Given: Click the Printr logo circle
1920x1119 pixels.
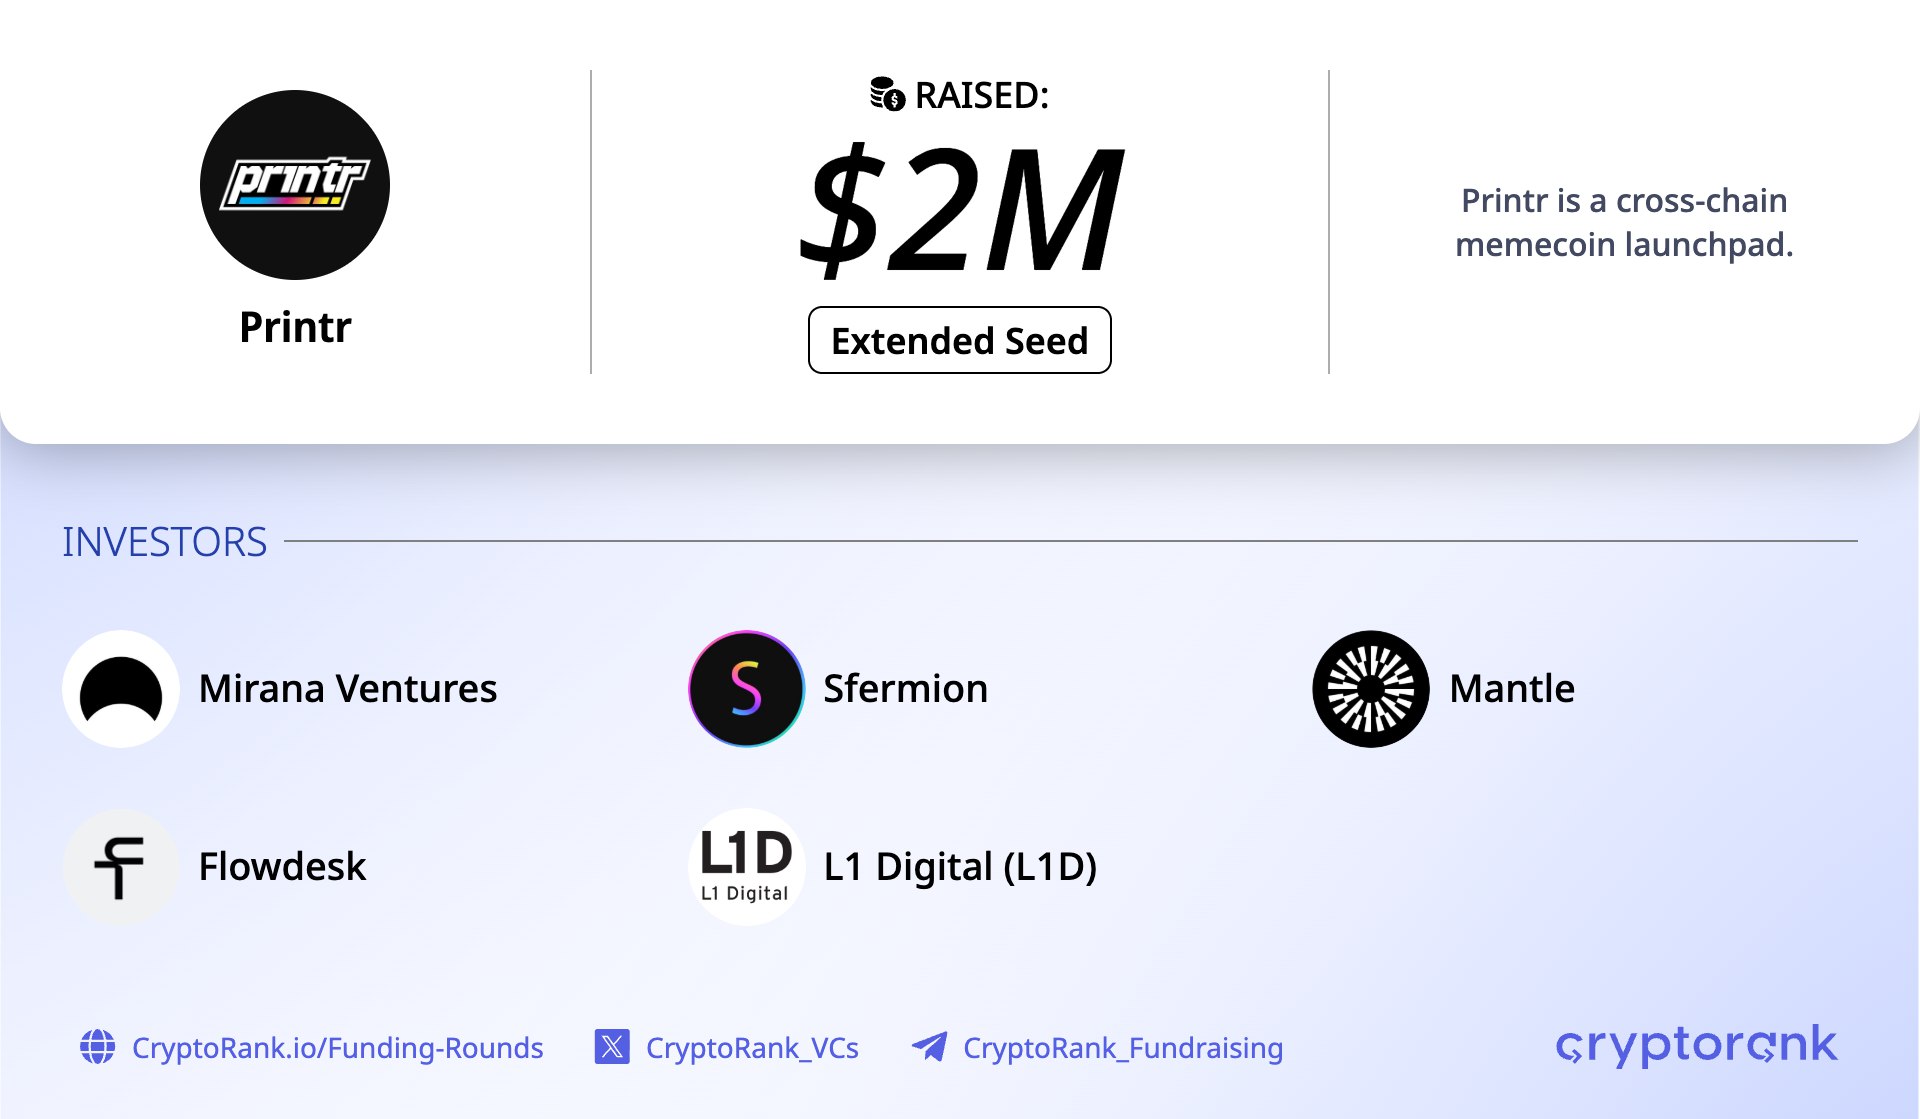Looking at the screenshot, I should [295, 185].
